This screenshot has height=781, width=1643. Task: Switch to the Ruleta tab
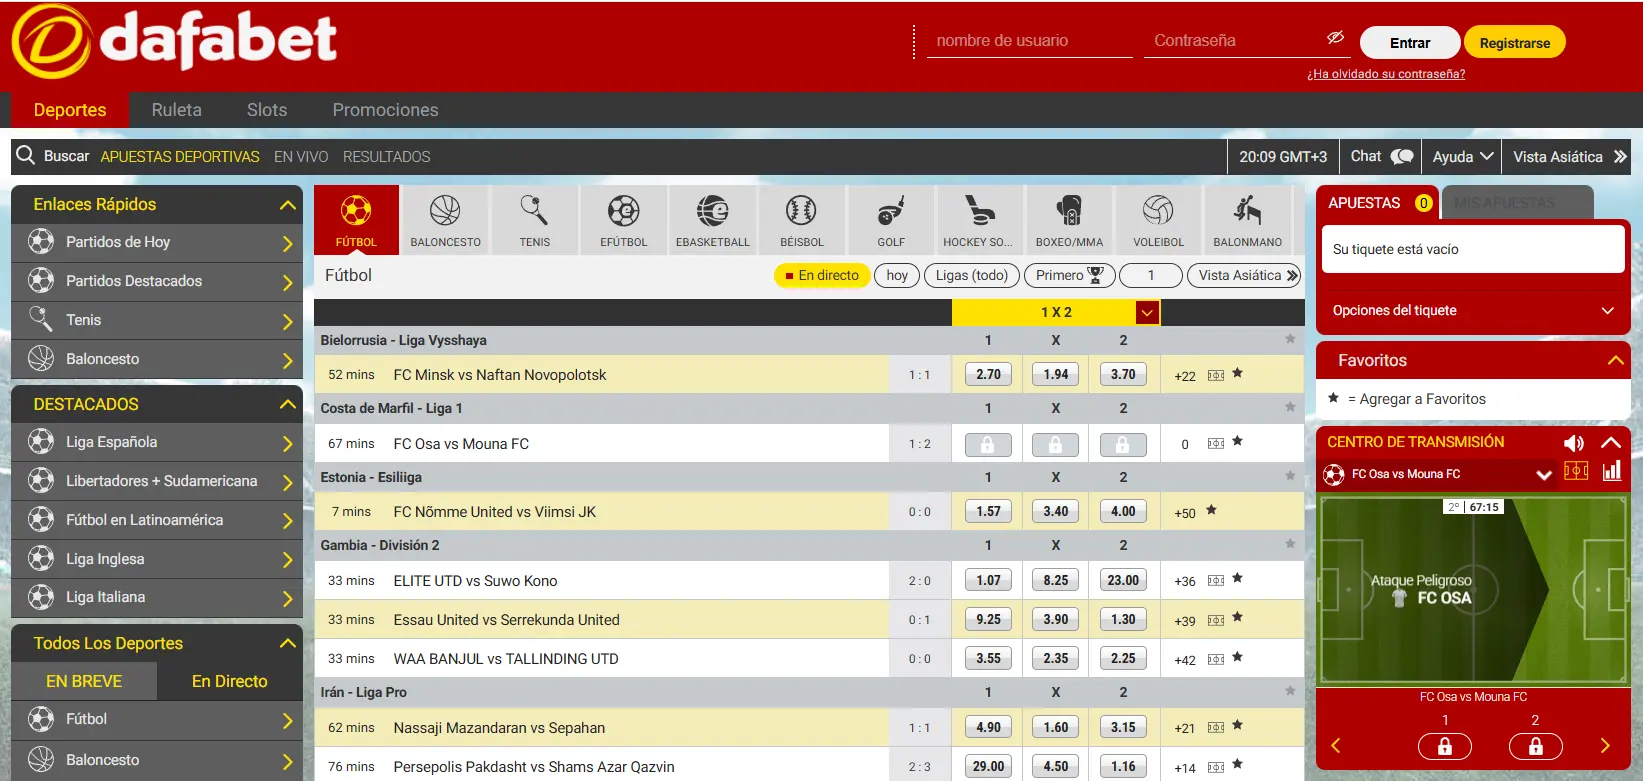coord(176,110)
